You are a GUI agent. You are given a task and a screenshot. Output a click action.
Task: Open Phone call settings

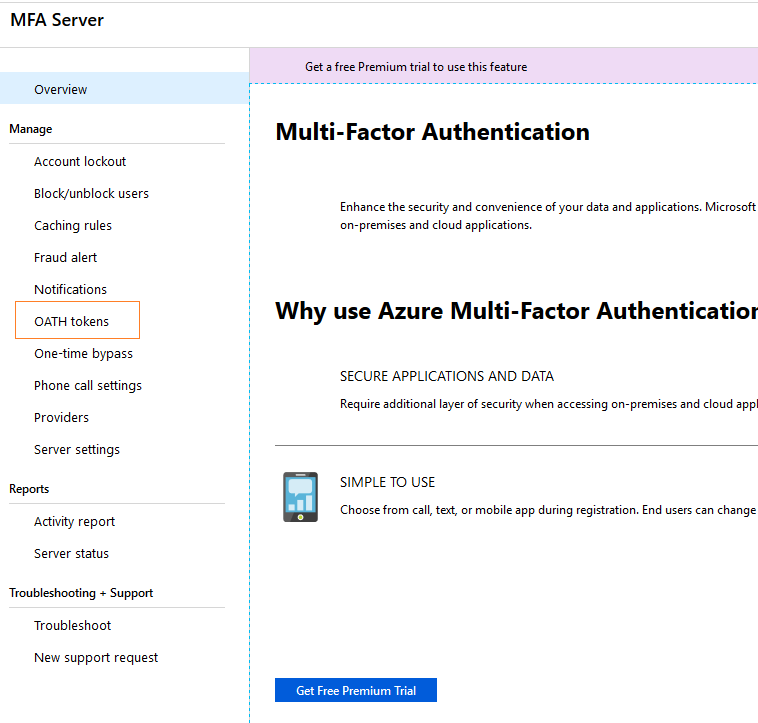(88, 386)
